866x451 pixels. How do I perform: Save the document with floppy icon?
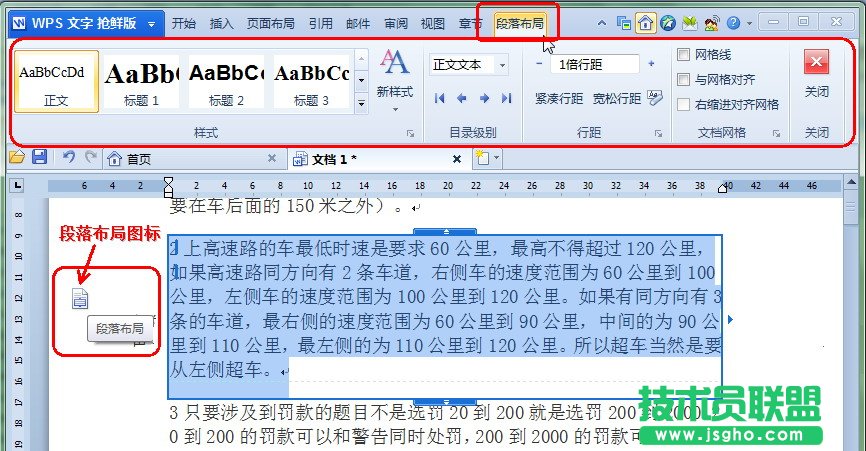click(39, 157)
